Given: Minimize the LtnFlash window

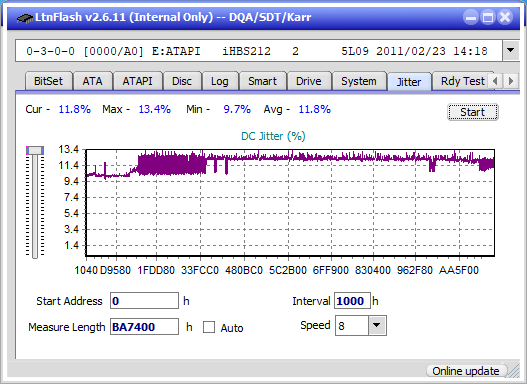Looking at the screenshot, I should tap(471, 17).
